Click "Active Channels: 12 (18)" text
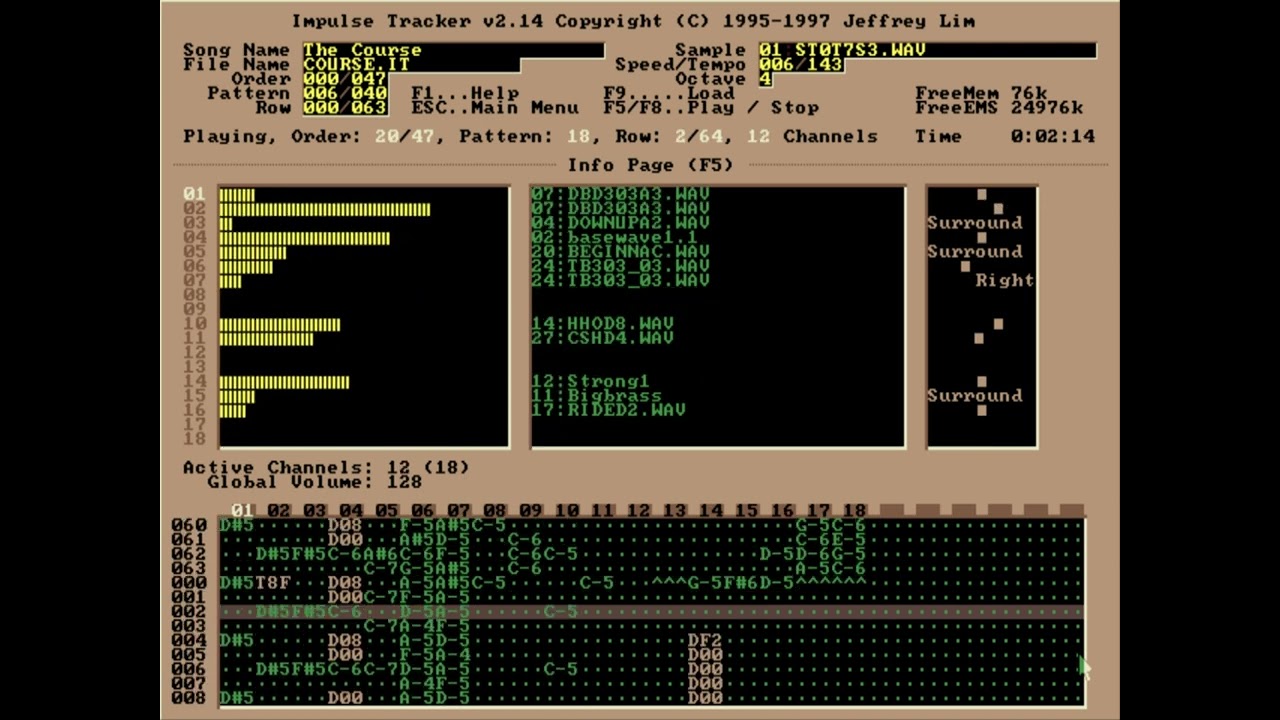 pos(326,467)
